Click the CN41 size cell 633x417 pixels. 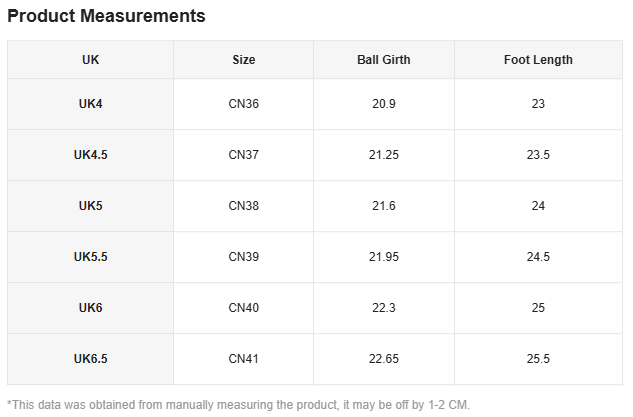click(x=243, y=359)
